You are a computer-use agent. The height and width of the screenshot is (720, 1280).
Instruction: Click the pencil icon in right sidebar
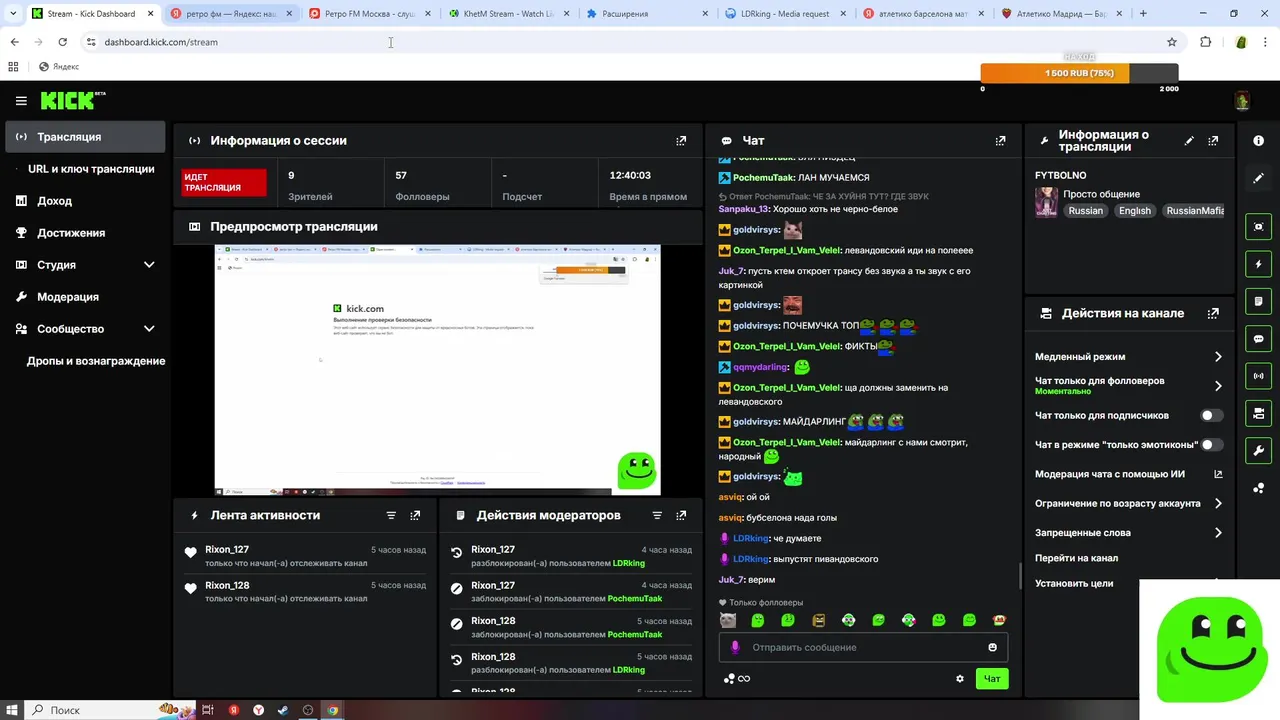tap(1258, 178)
